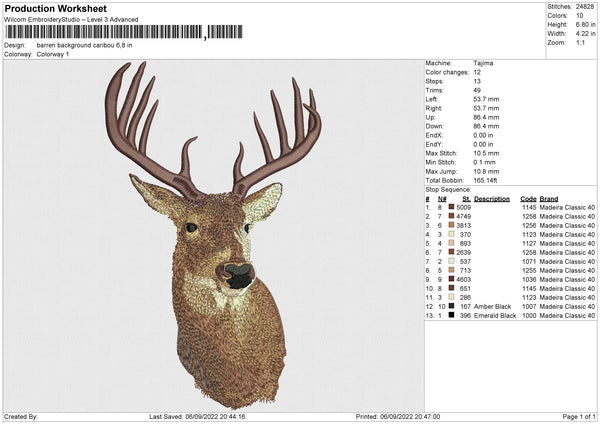The width and height of the screenshot is (600, 424).
Task: Select the Height value 6.80 in
Action: click(x=585, y=24)
